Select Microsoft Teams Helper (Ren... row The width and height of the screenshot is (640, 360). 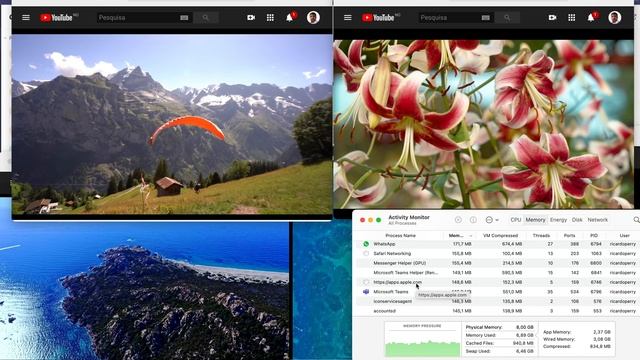tap(498, 273)
